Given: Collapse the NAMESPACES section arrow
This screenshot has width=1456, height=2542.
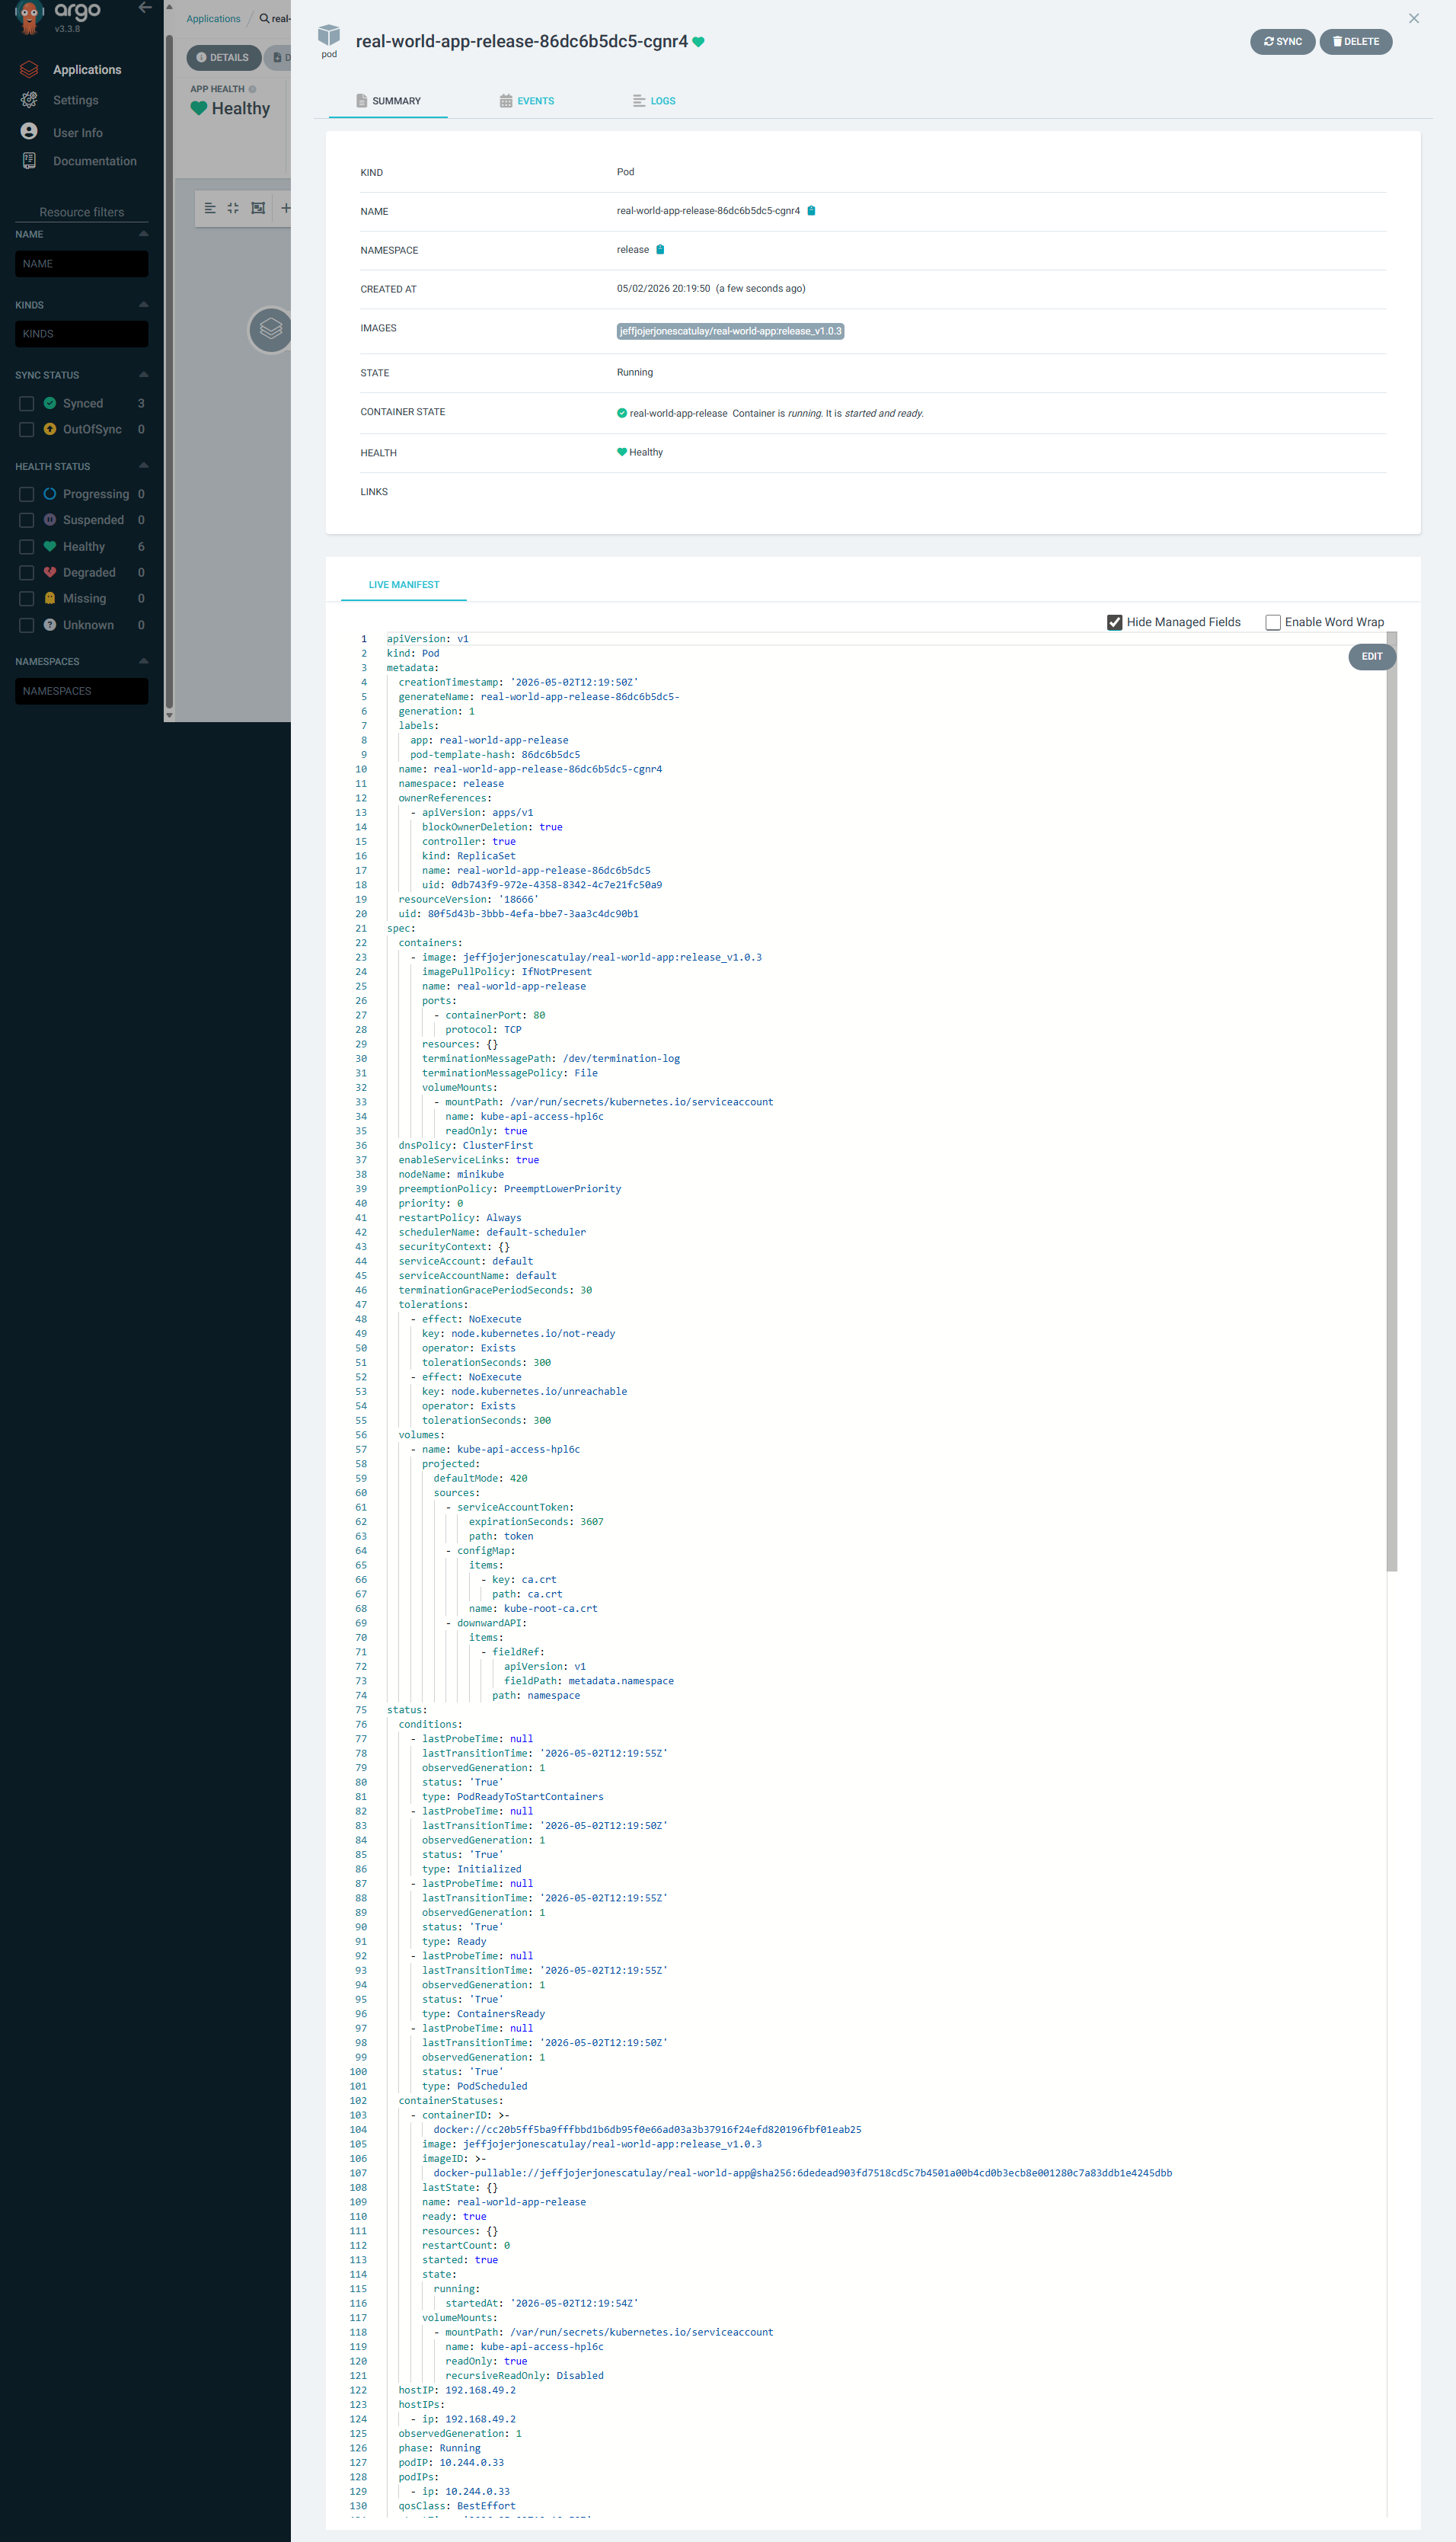Looking at the screenshot, I should (x=143, y=661).
